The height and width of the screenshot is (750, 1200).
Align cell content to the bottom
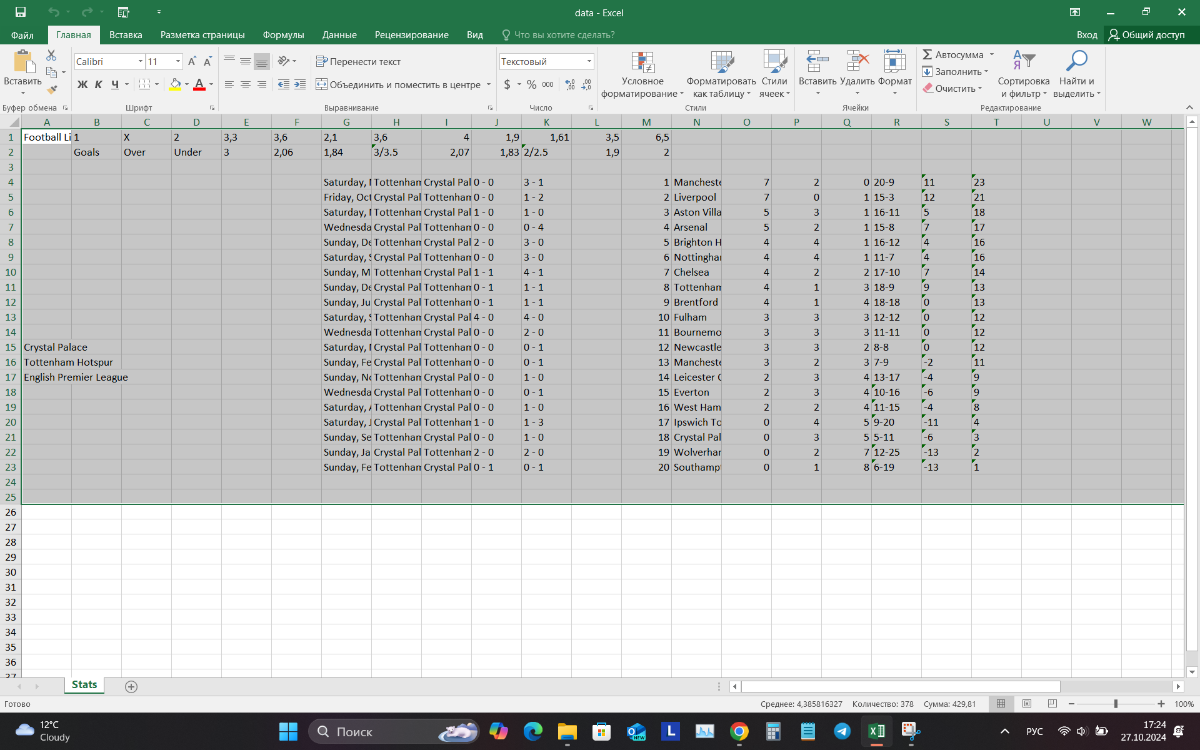point(262,61)
